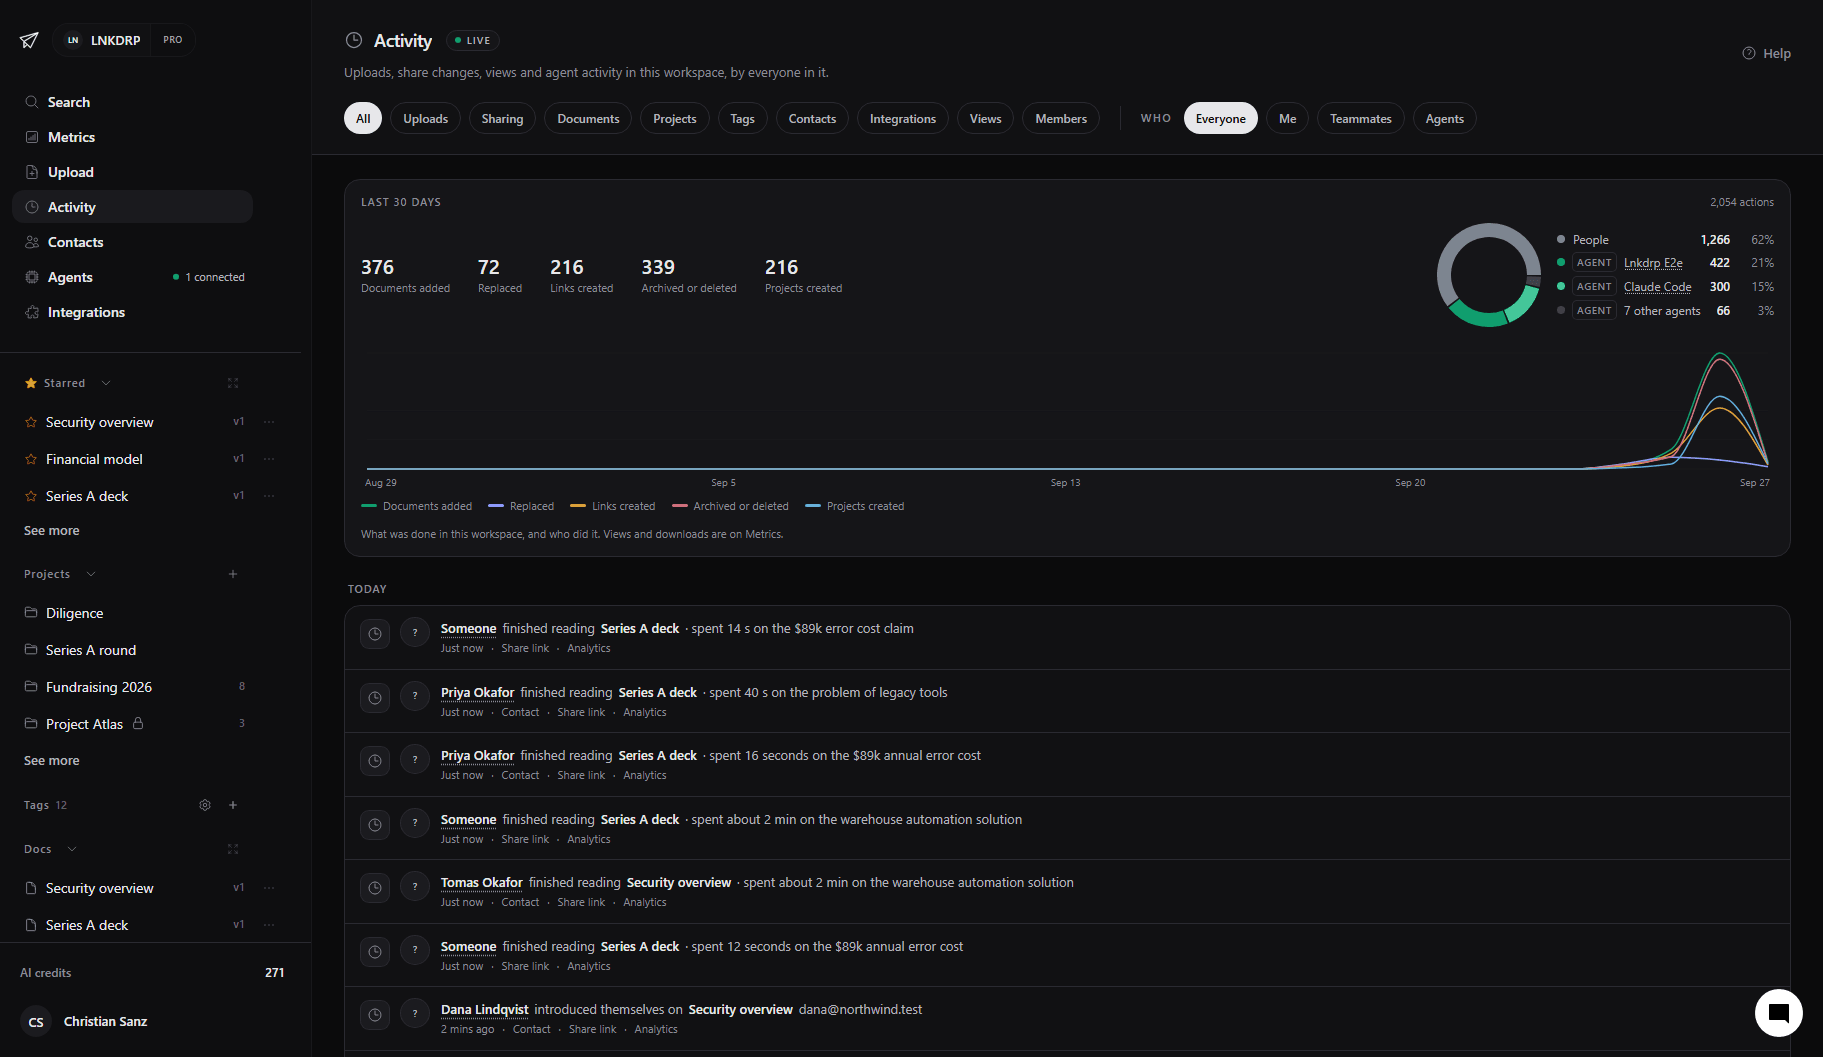Viewport: 1823px width, 1057px height.
Task: Open the Search sidebar item
Action: pos(132,102)
